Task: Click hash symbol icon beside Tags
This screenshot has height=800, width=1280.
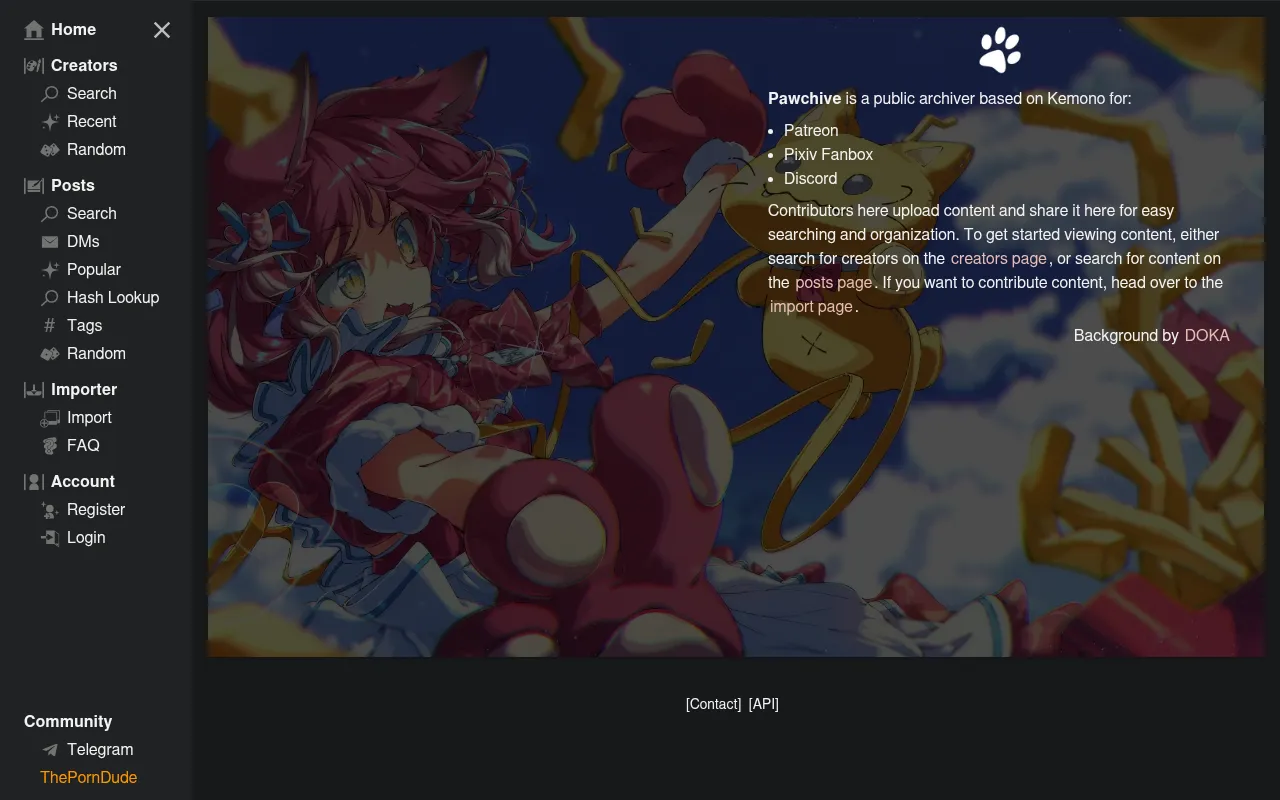Action: tap(50, 326)
